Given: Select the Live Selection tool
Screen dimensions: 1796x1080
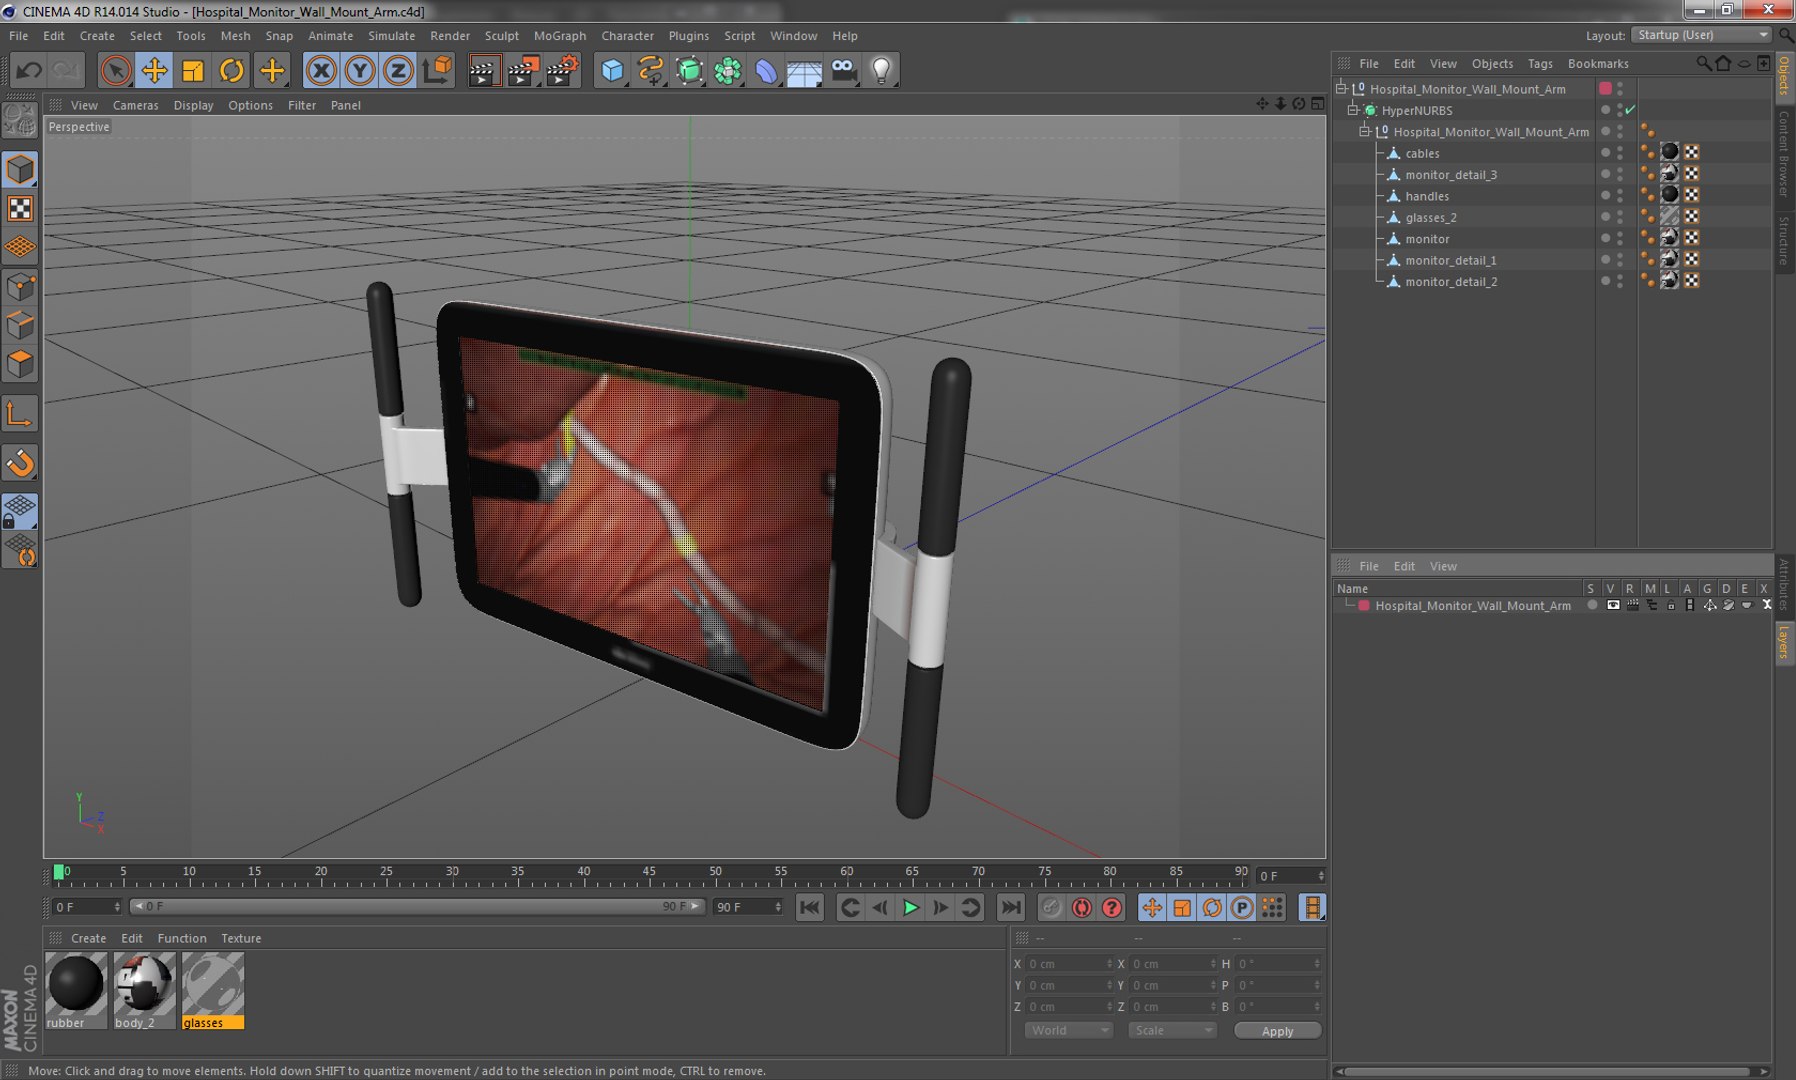Looking at the screenshot, I should [116, 70].
